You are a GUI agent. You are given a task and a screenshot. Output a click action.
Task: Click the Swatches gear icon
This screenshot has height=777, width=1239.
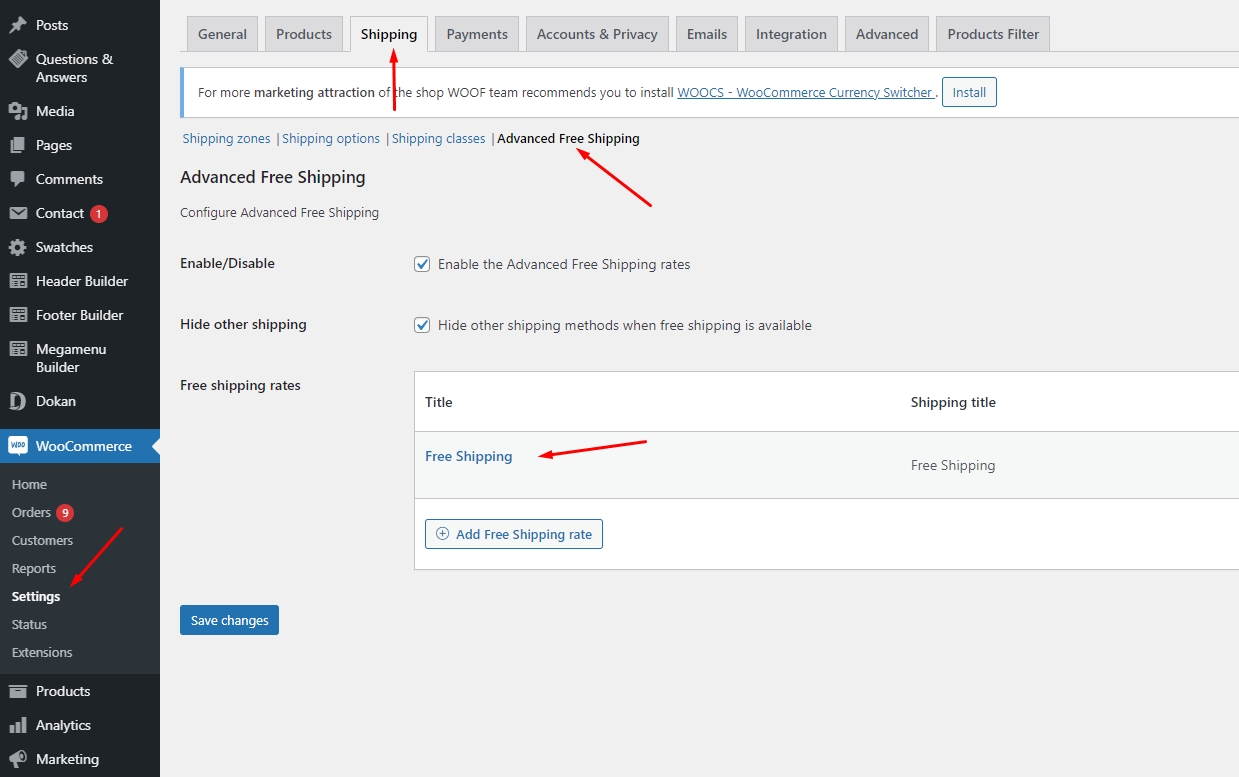click(x=18, y=247)
